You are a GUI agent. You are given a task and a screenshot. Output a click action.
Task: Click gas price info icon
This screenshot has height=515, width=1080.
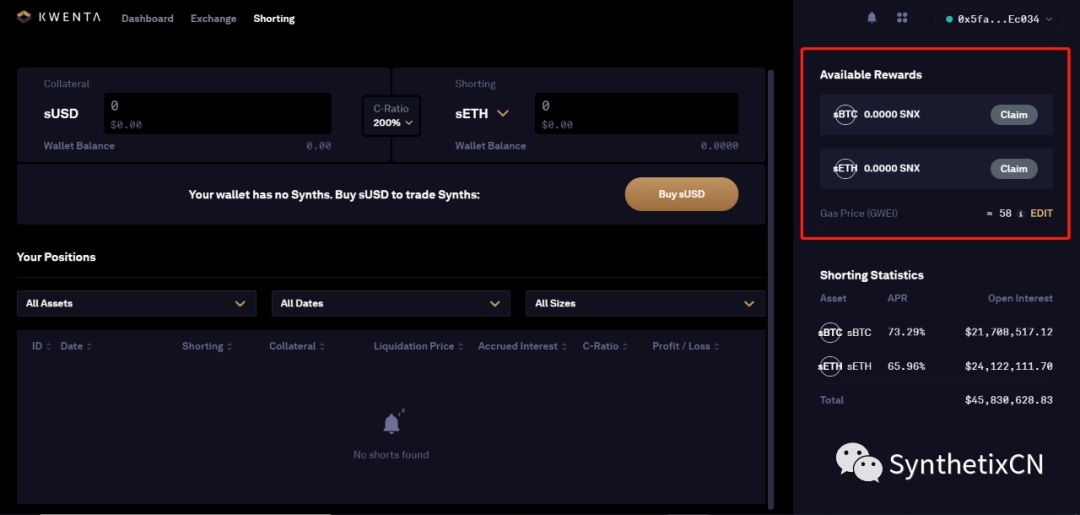pos(1021,213)
